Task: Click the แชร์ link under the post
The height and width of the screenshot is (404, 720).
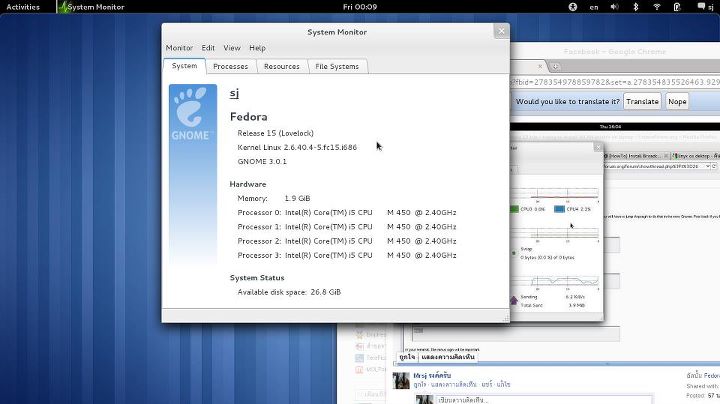Action: point(487,385)
